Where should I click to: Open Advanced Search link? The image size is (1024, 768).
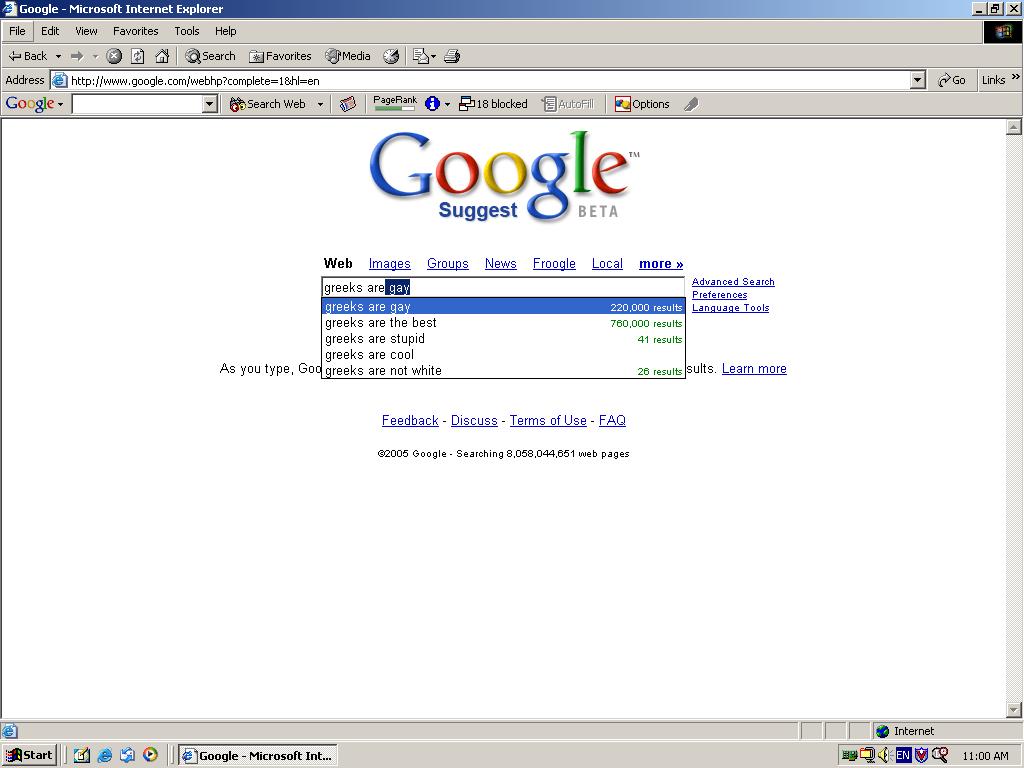pos(733,281)
